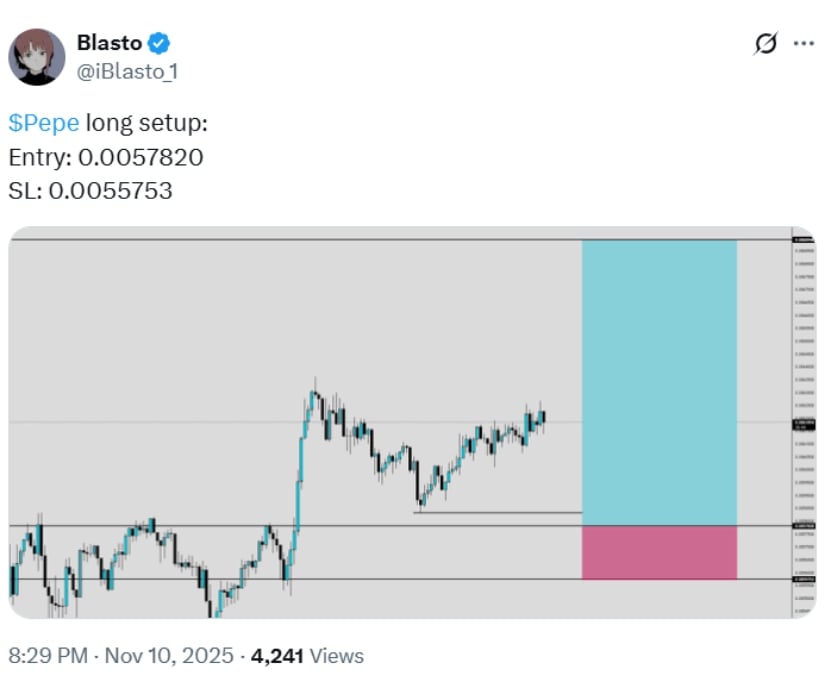Image resolution: width=825 pixels, height=682 pixels.
Task: Click the pink stop-loss zone on chart
Action: [659, 552]
